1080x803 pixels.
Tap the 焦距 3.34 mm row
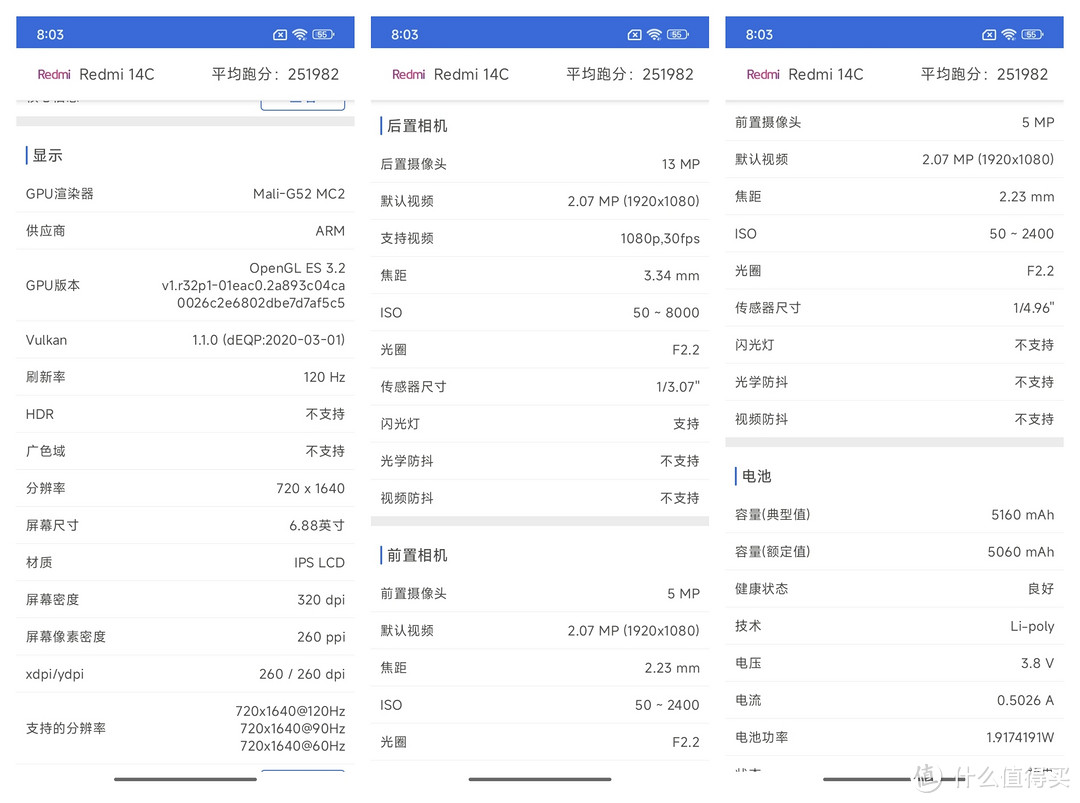coord(540,276)
